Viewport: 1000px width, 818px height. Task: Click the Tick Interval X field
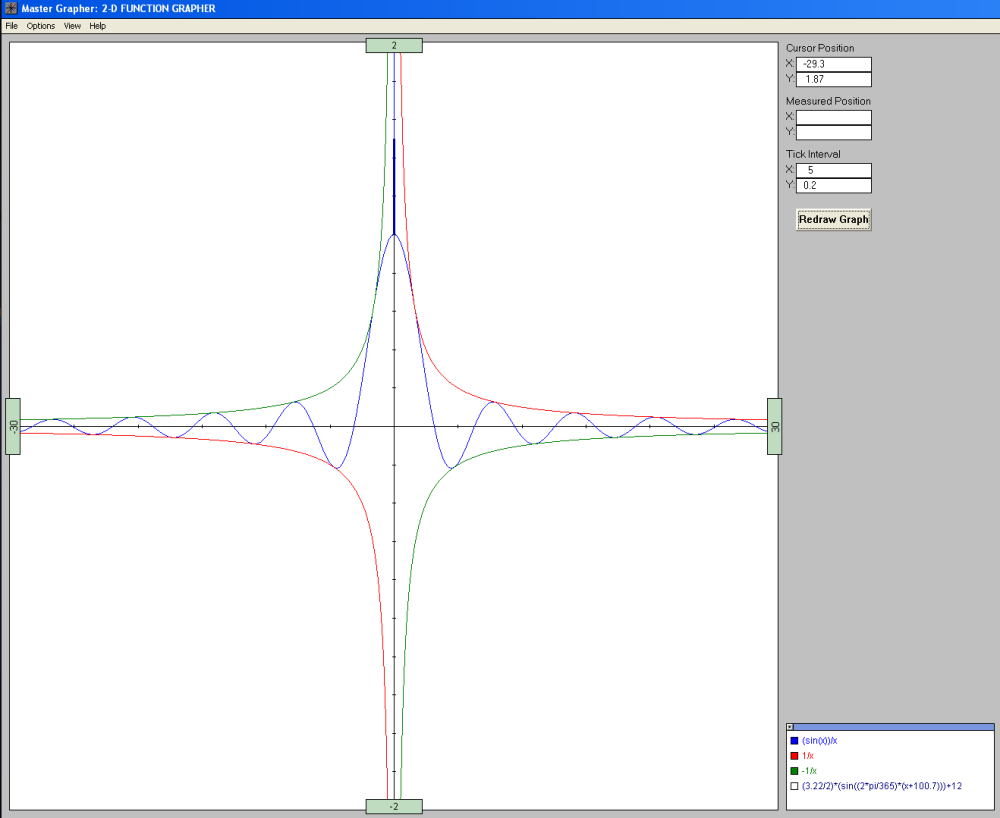833,170
